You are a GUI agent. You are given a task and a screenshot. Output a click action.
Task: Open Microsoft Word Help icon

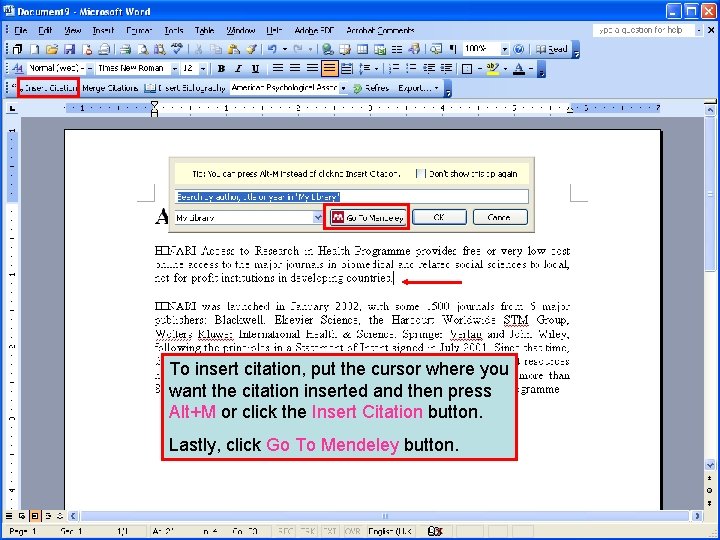coord(518,49)
